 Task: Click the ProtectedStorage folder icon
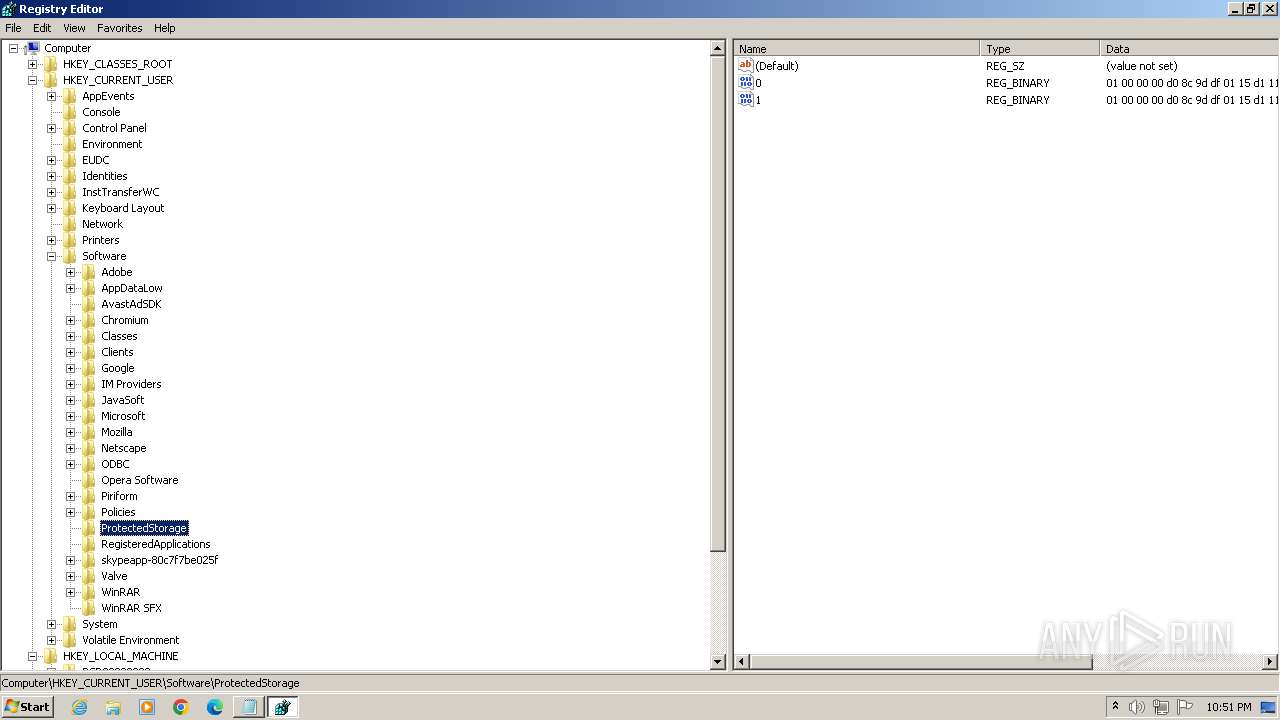click(89, 528)
